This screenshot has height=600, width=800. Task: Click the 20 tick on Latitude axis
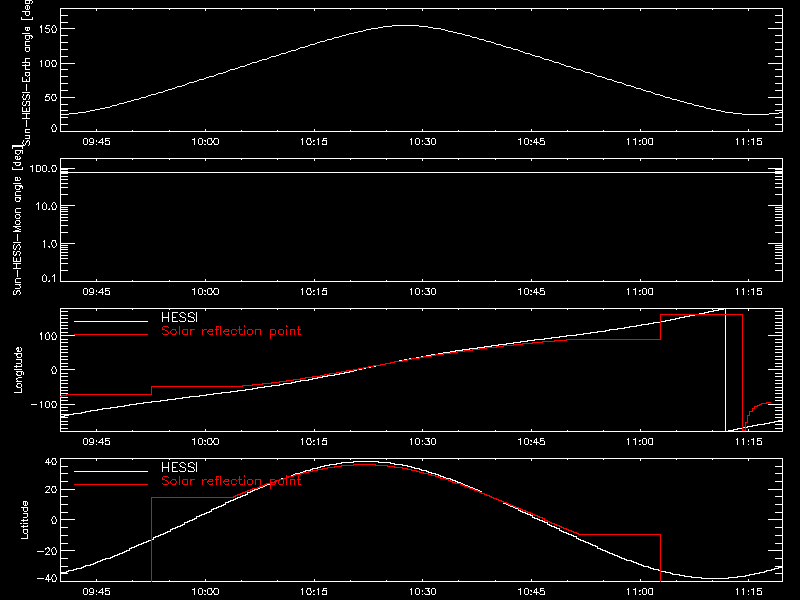pyautogui.click(x=51, y=490)
